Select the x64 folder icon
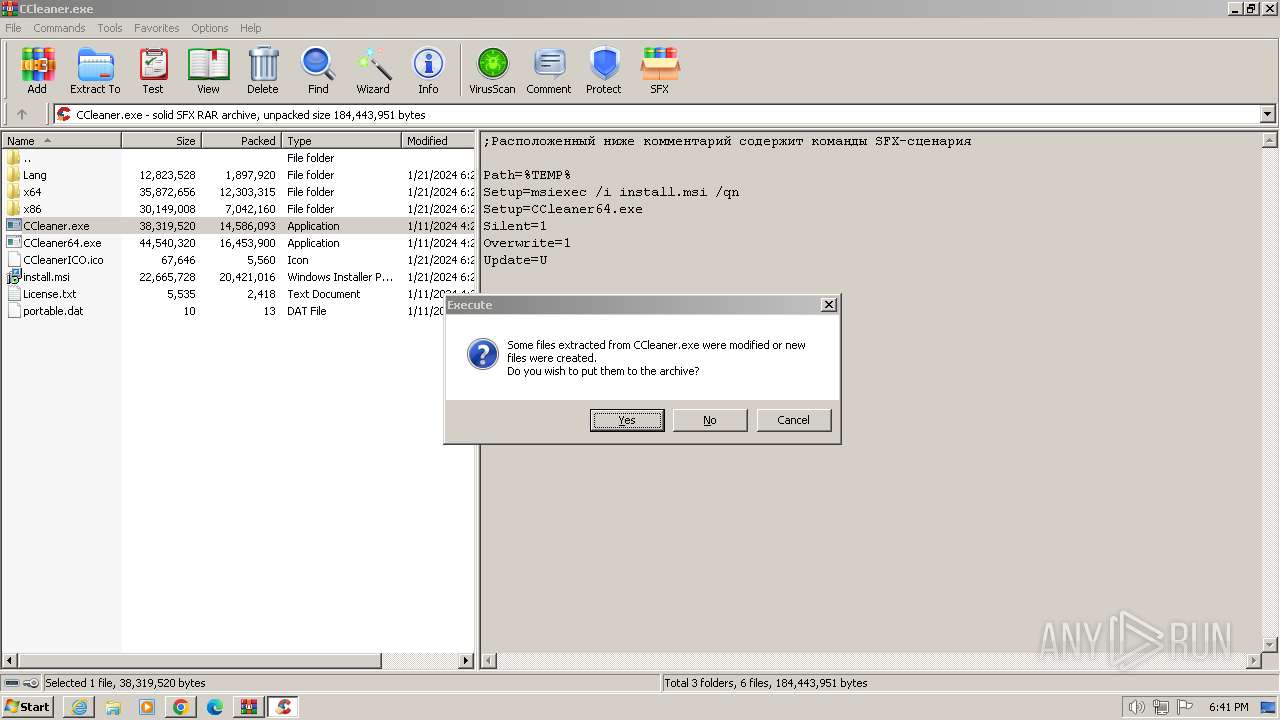This screenshot has width=1280, height=720. (13, 192)
